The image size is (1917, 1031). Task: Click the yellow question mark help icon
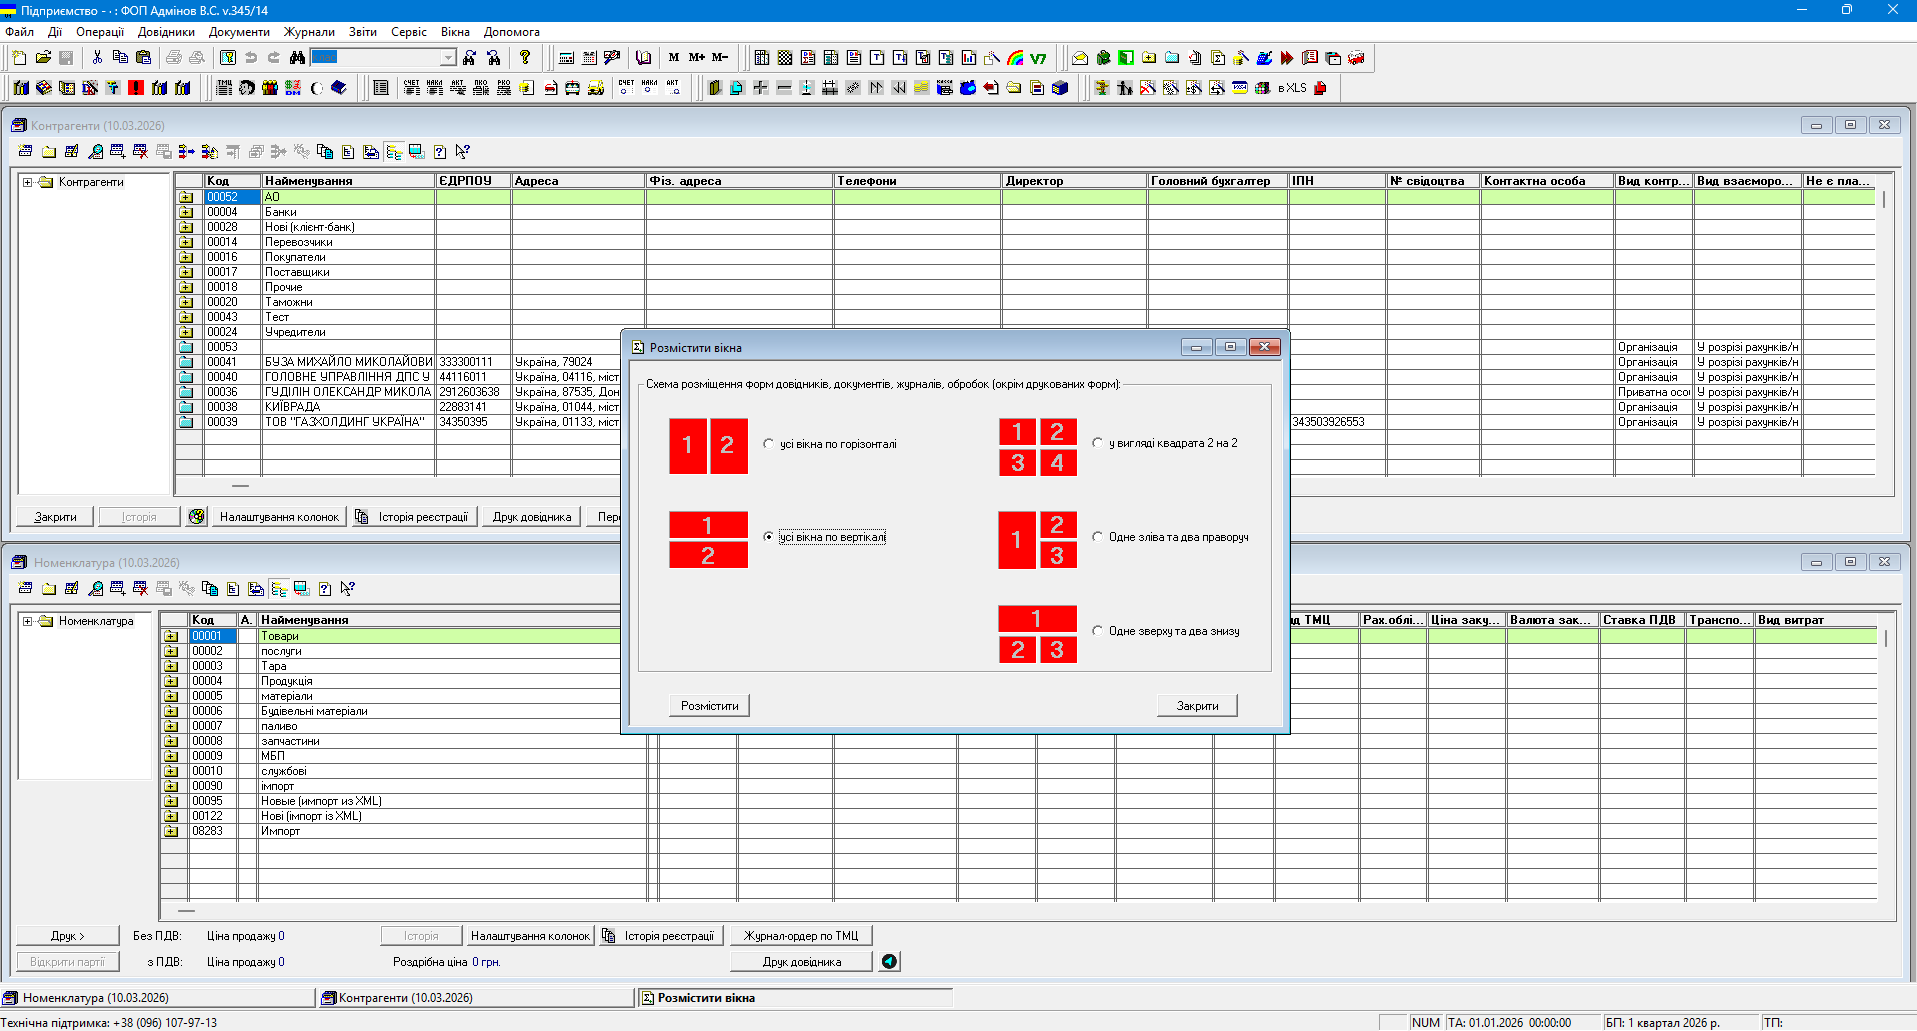525,58
